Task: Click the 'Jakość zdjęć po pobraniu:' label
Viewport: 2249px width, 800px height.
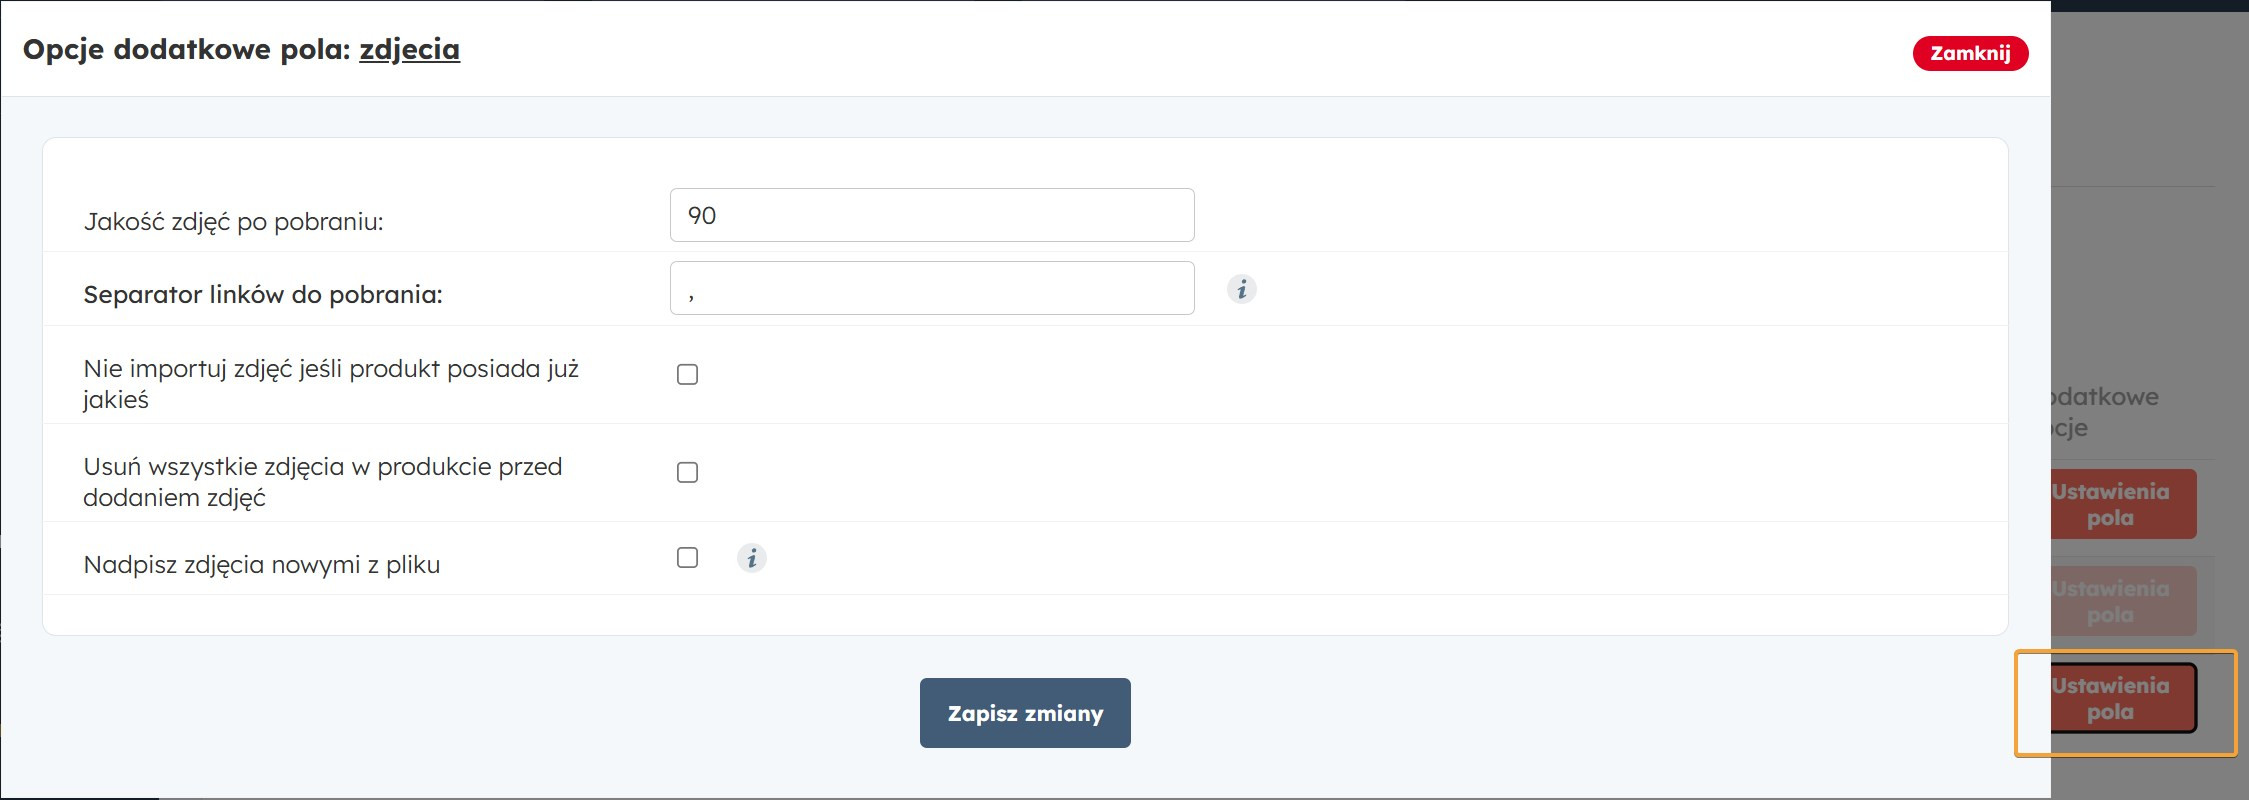Action: (233, 221)
